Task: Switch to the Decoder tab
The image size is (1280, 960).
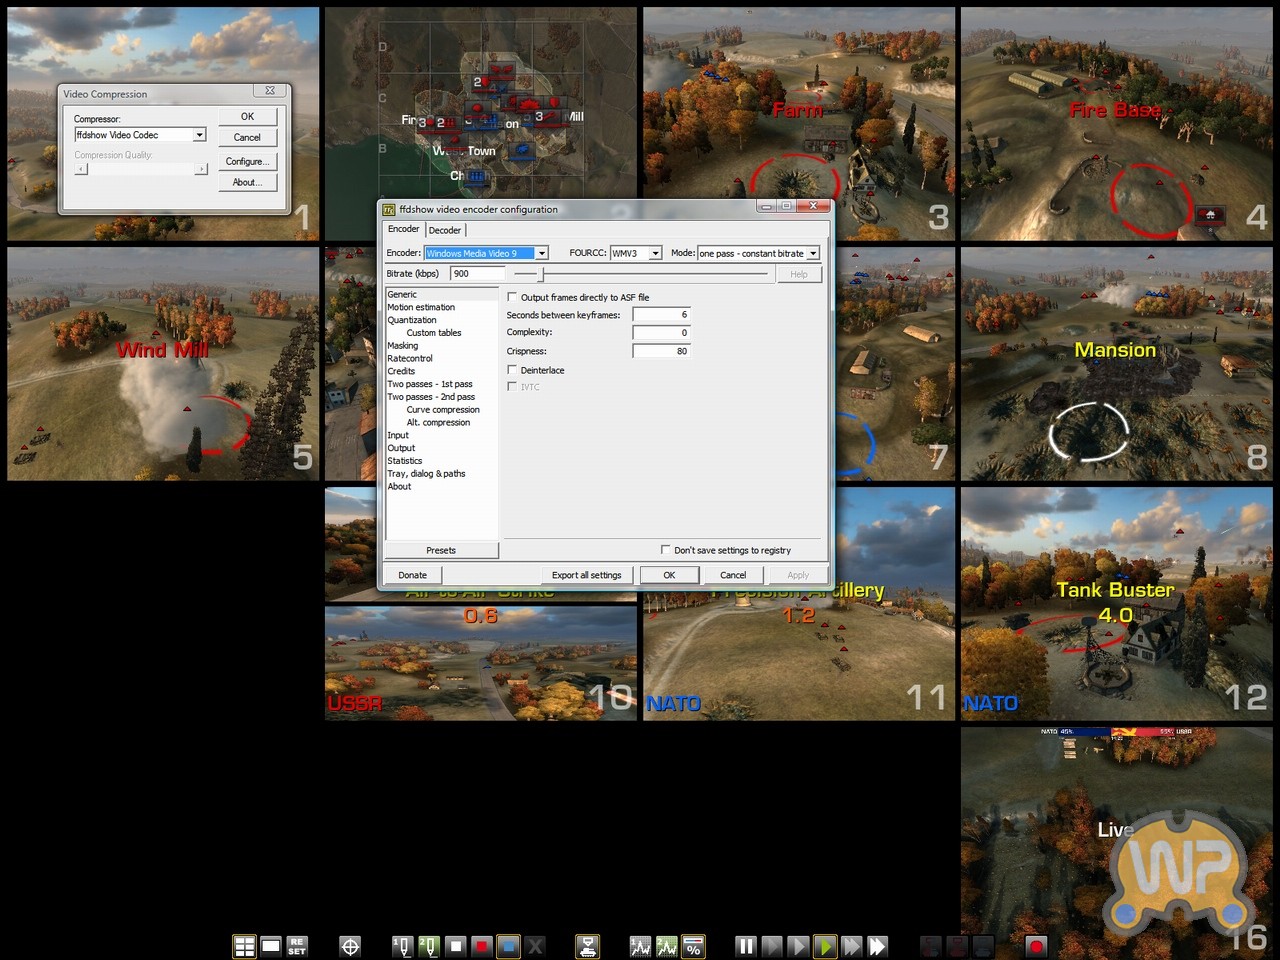Action: 445,230
